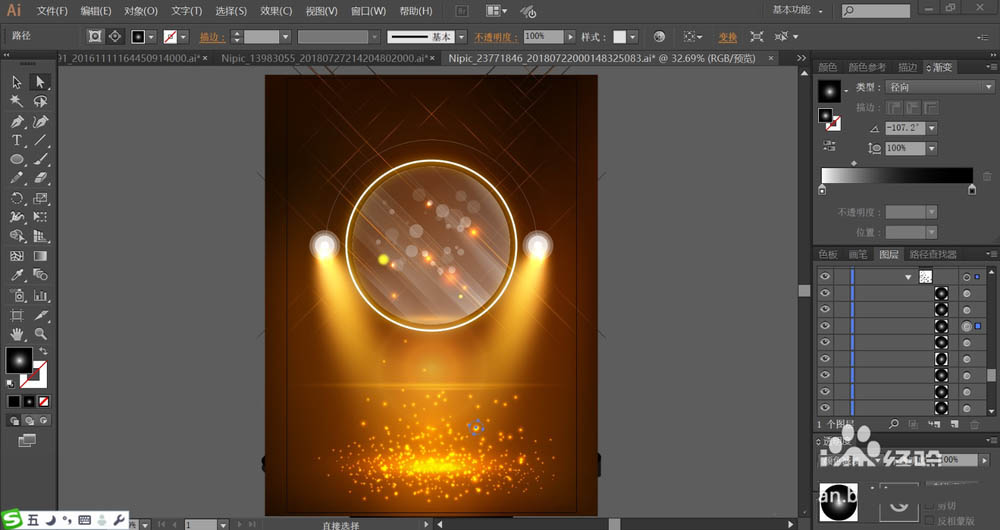
Task: Open the 样式 graphic style dropdown
Action: (x=633, y=37)
